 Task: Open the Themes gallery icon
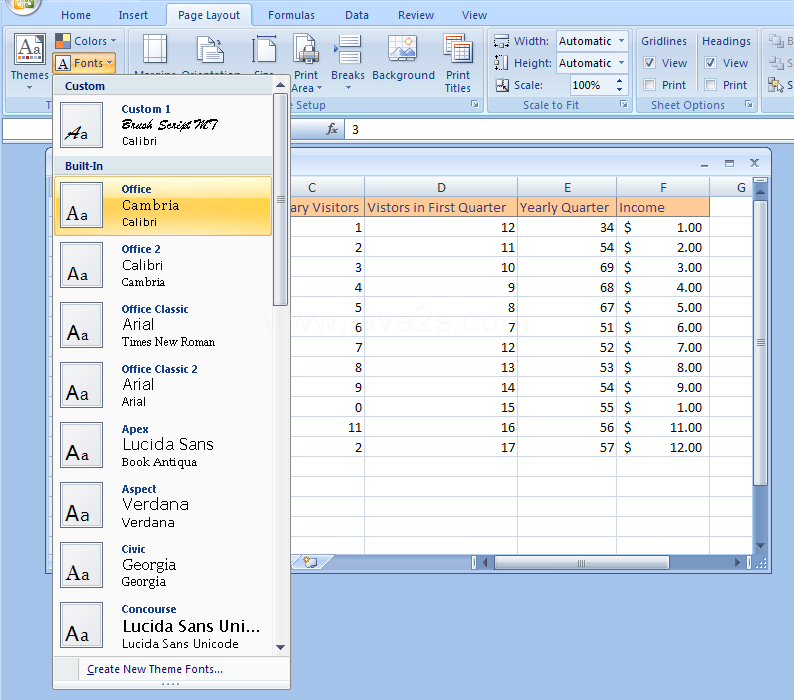(29, 50)
